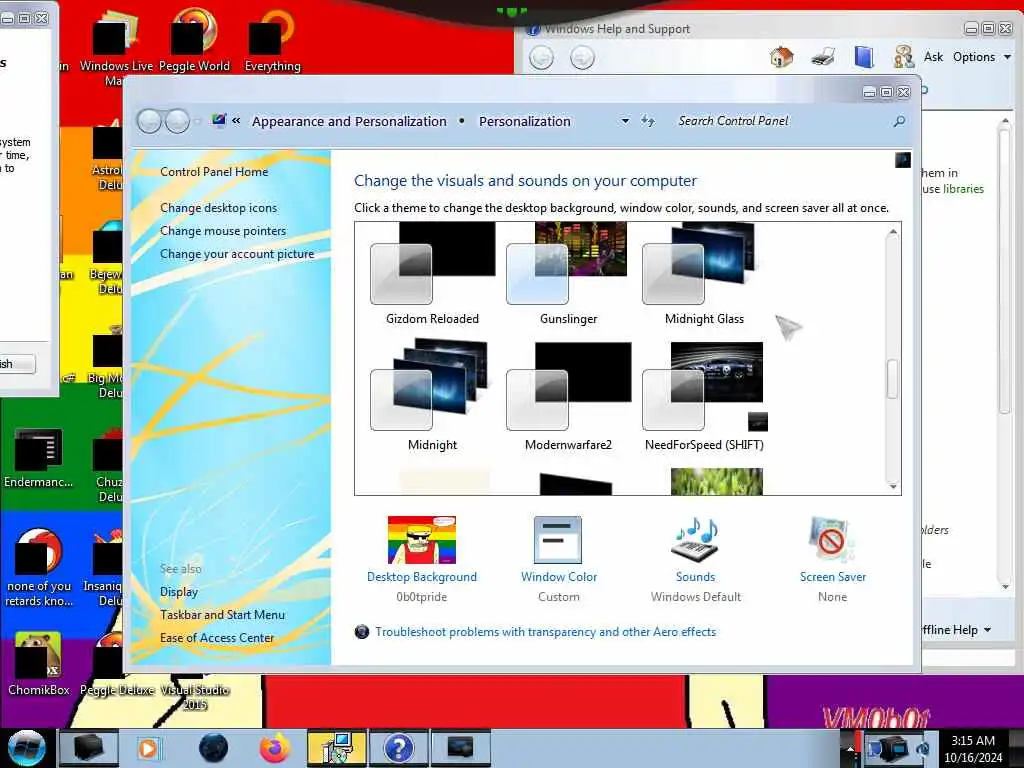Viewport: 1024px width, 768px height.
Task: Click the media player taskbar icon
Action: pos(148,748)
